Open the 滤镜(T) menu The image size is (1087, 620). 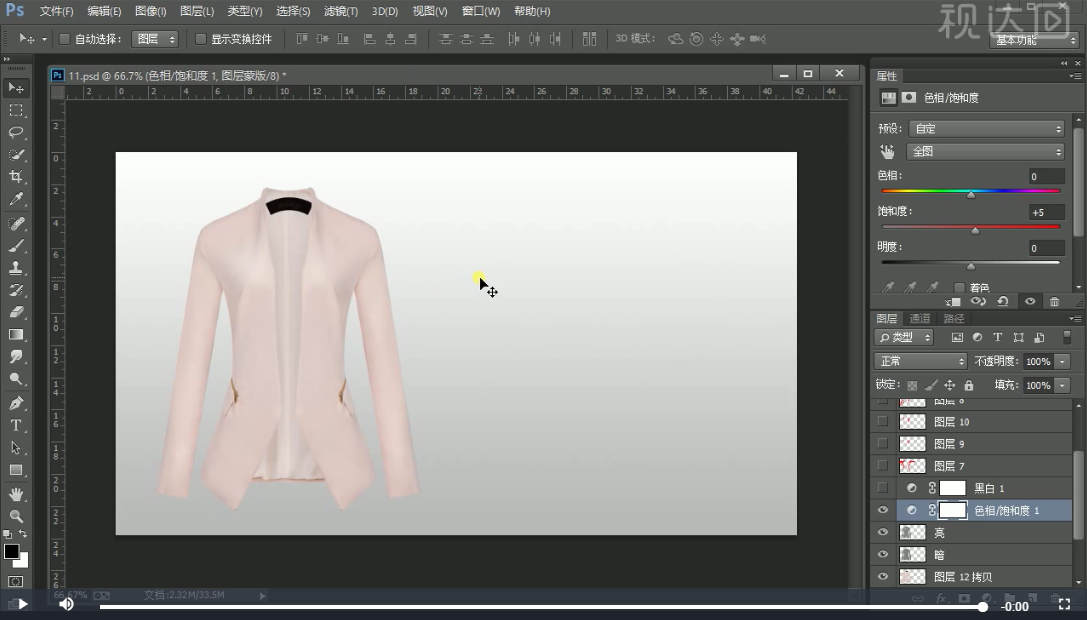pyautogui.click(x=341, y=11)
